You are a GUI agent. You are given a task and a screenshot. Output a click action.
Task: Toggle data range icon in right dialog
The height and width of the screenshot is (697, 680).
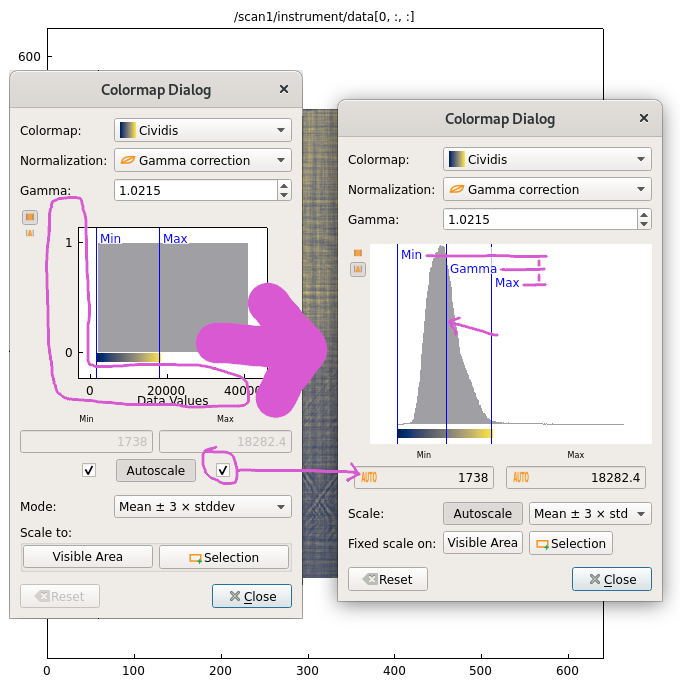click(358, 269)
